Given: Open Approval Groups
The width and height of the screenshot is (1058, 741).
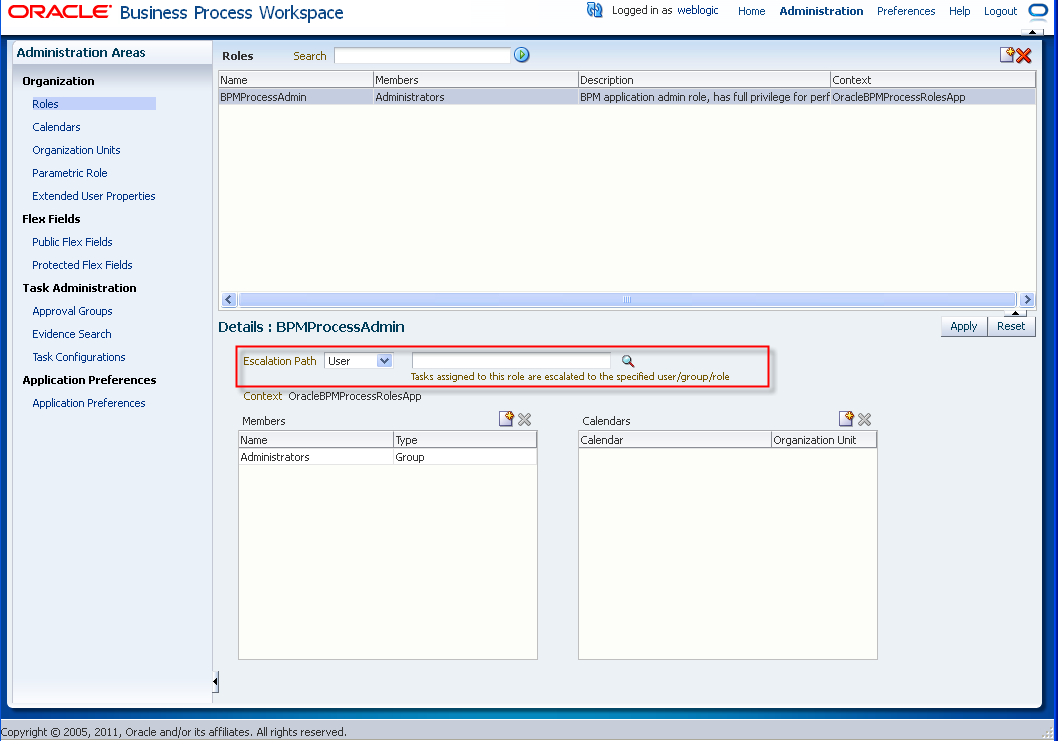Looking at the screenshot, I should click(72, 311).
